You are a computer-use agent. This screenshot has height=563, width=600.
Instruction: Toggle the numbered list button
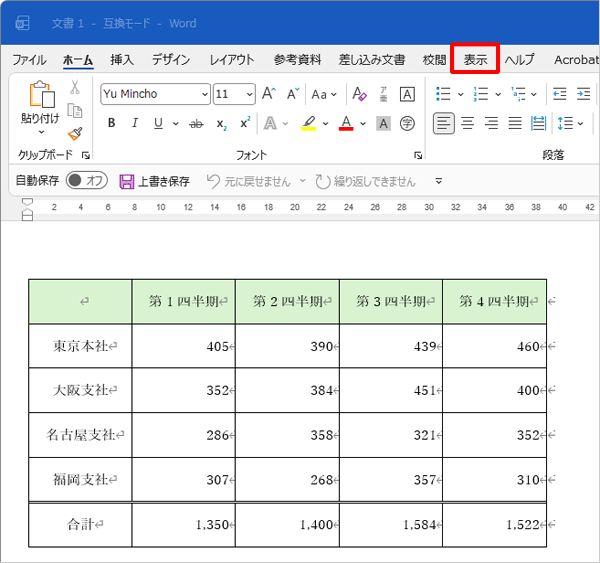tap(481, 94)
